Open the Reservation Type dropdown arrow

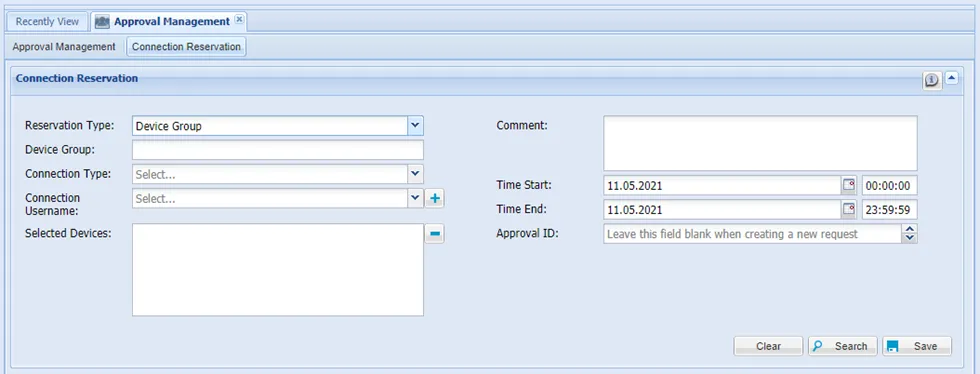click(x=416, y=126)
